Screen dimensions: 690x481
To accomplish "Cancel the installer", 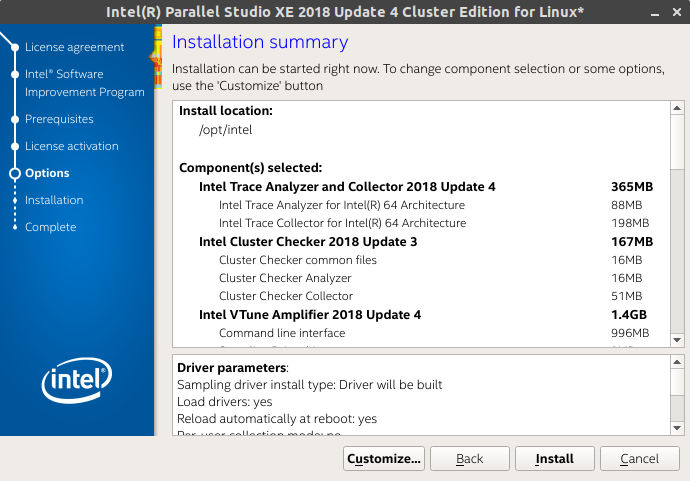I will point(639,459).
